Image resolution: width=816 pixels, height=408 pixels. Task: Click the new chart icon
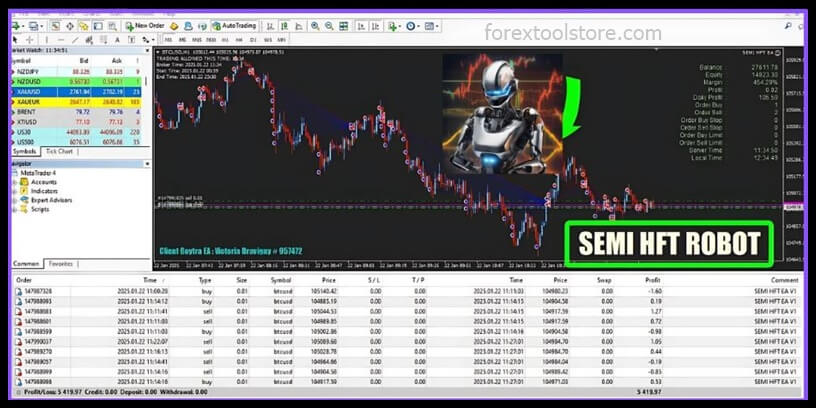16,26
